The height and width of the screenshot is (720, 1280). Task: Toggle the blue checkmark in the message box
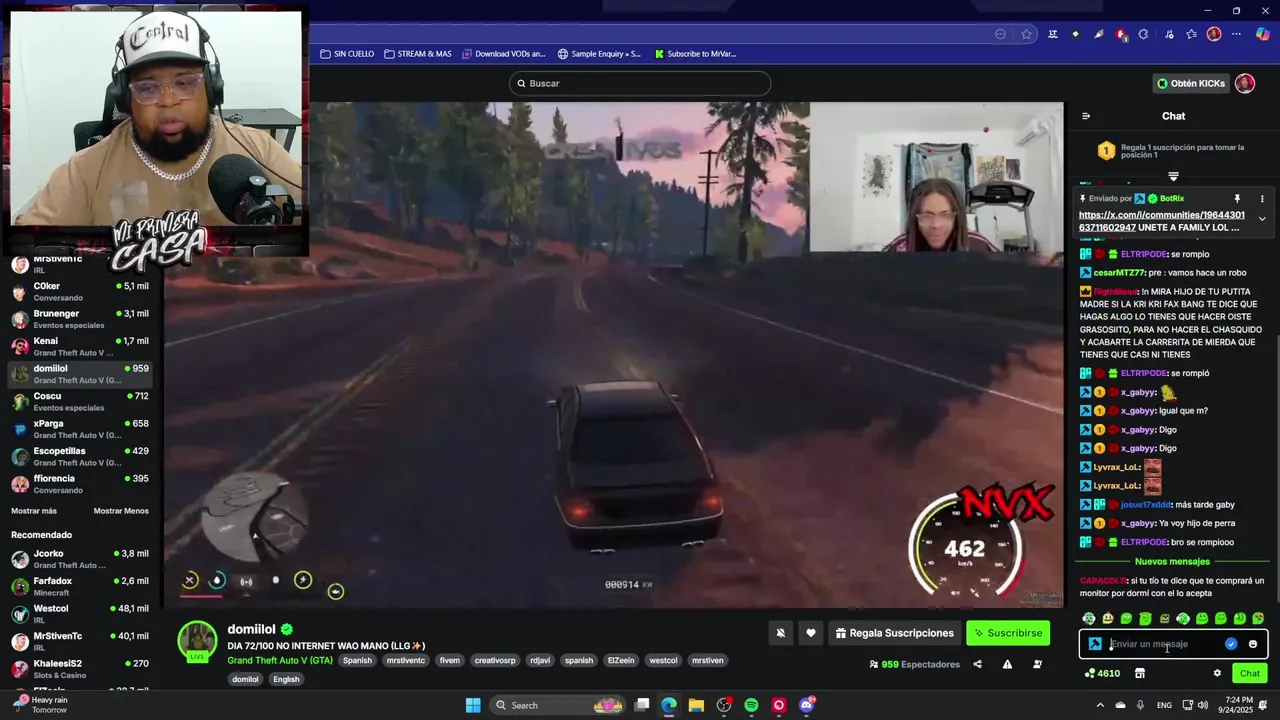point(1231,644)
